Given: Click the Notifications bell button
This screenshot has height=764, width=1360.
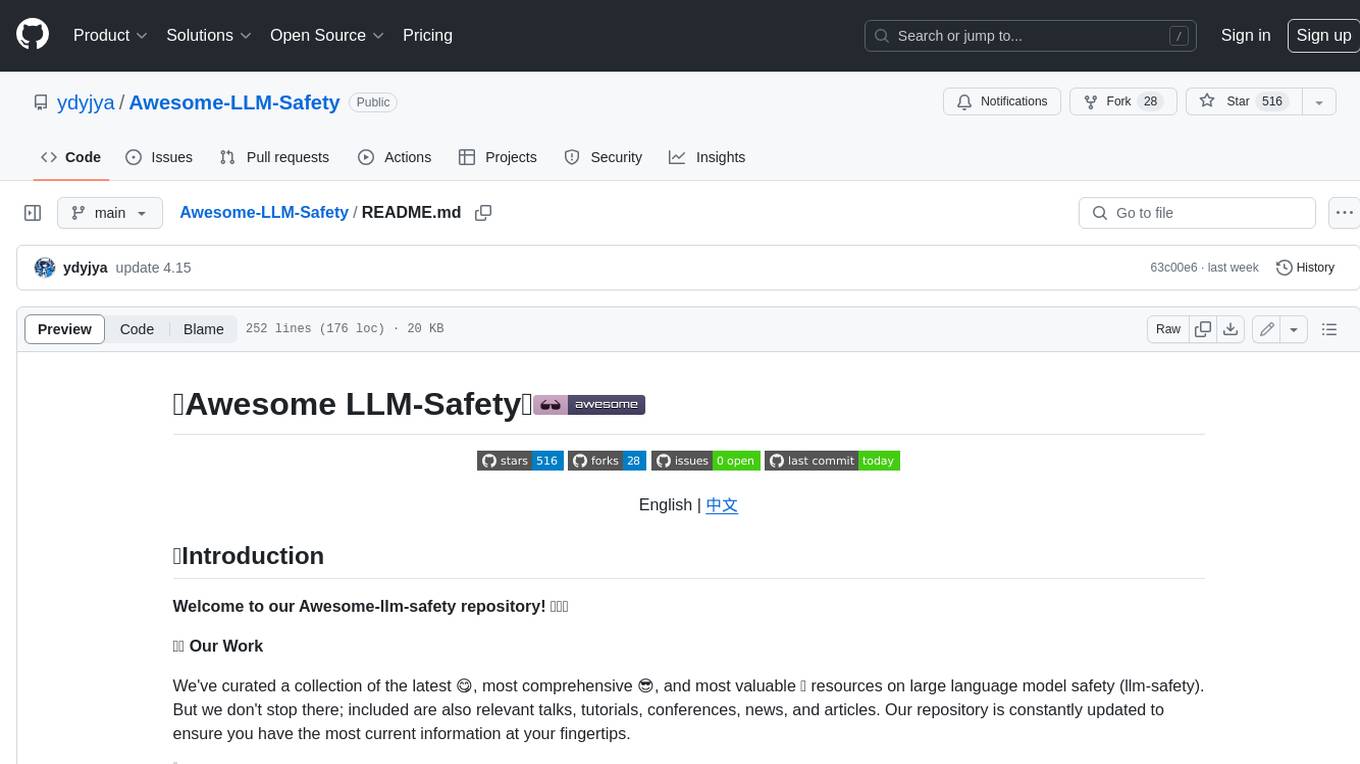Looking at the screenshot, I should [x=1002, y=102].
